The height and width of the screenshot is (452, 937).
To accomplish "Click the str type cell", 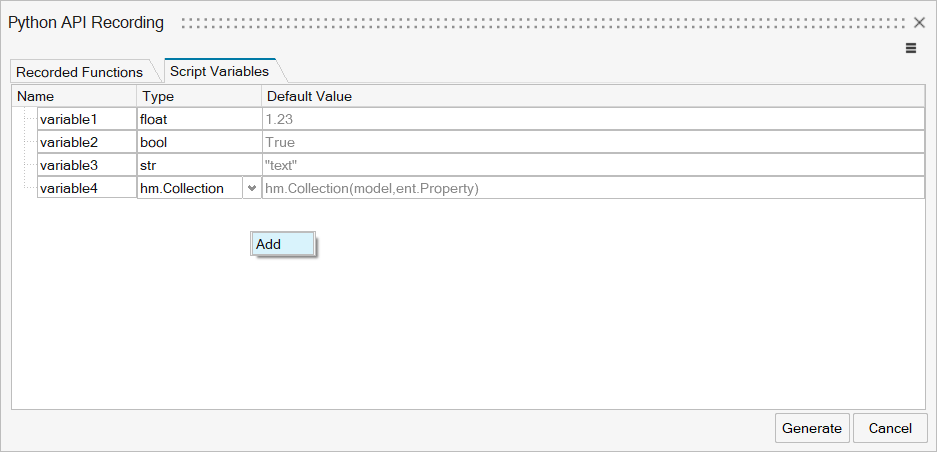I will click(199, 165).
